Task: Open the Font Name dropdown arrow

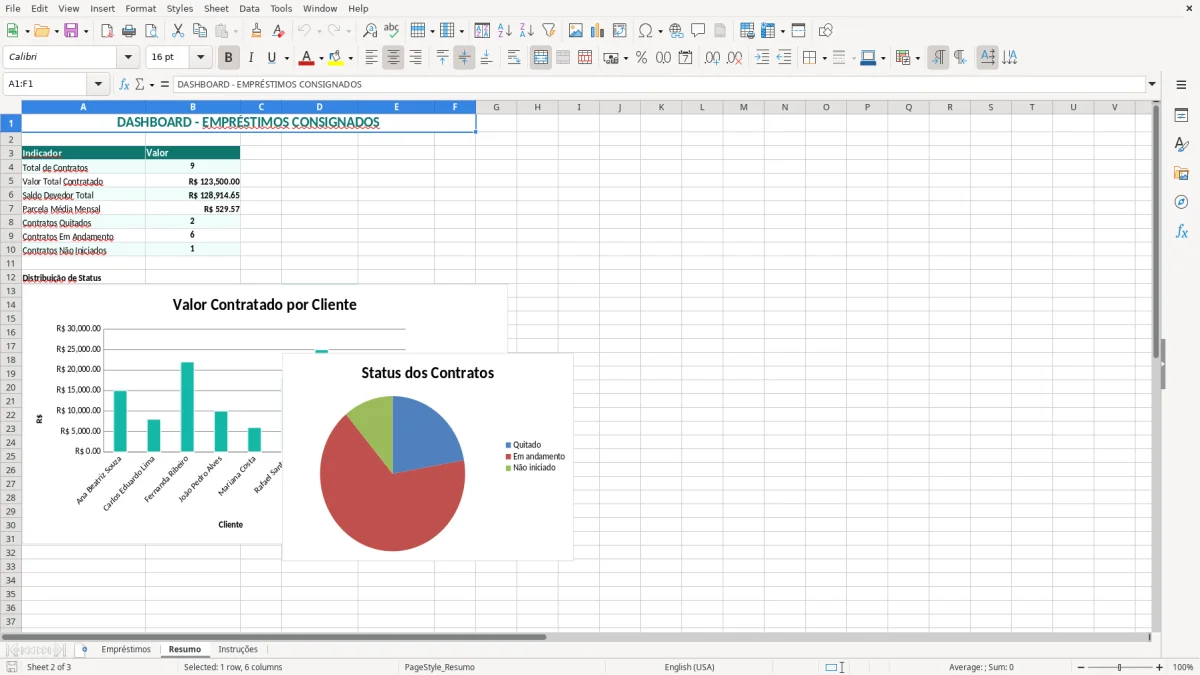Action: [128, 58]
